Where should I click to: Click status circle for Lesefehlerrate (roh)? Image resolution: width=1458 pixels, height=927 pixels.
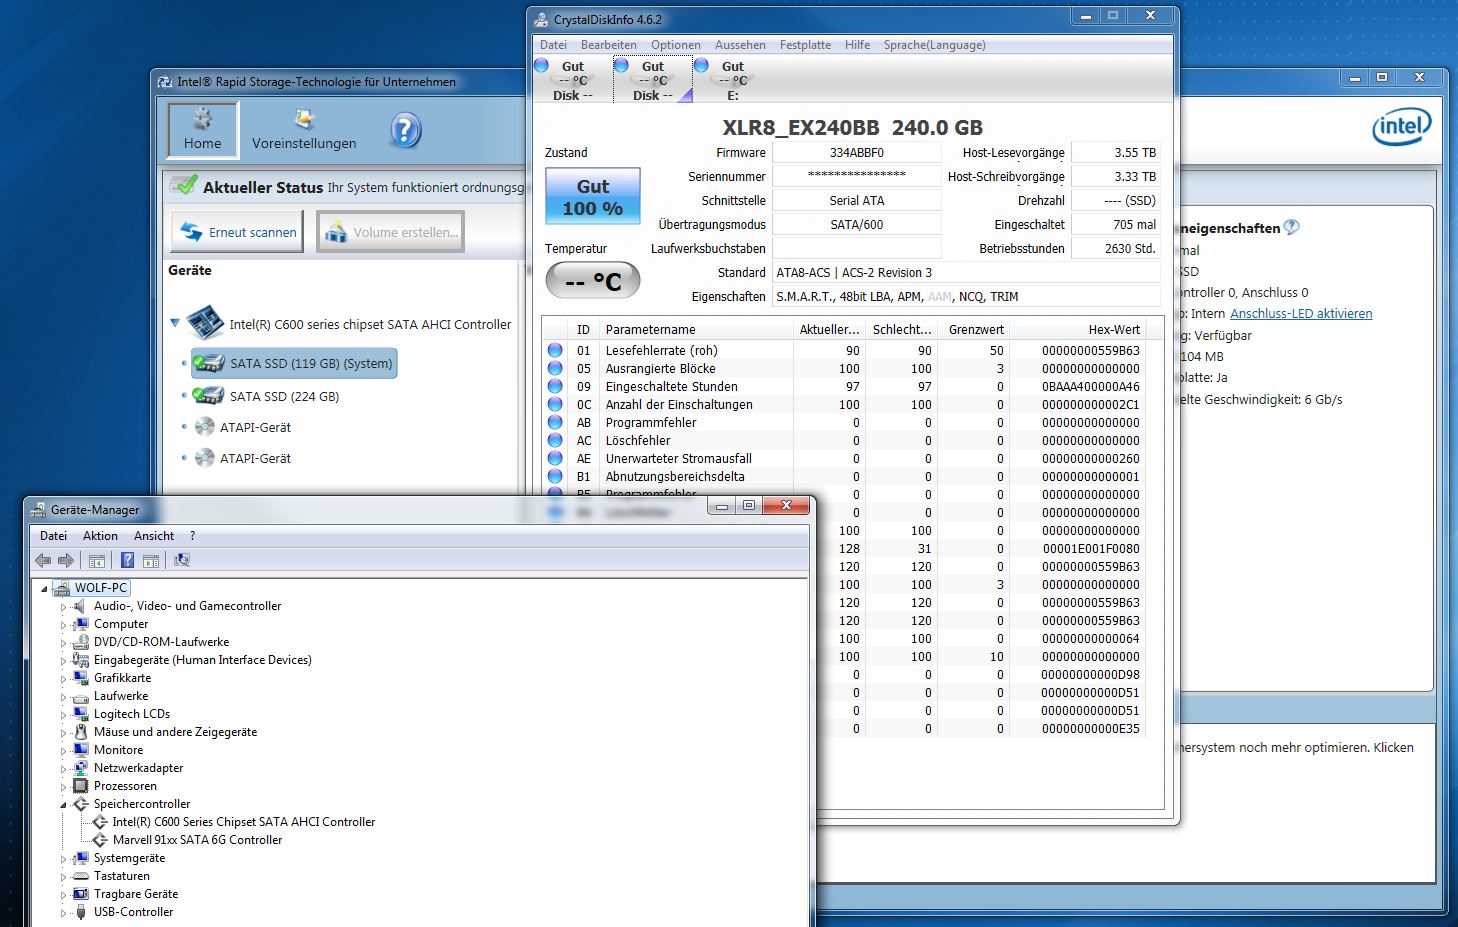(x=555, y=350)
